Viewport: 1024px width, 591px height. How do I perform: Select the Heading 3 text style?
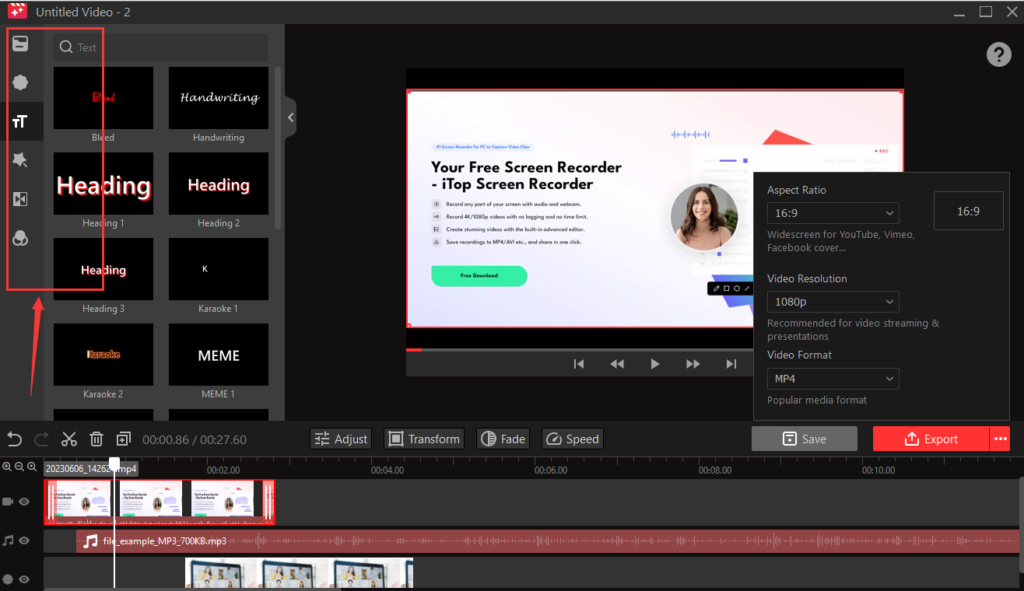coord(103,269)
